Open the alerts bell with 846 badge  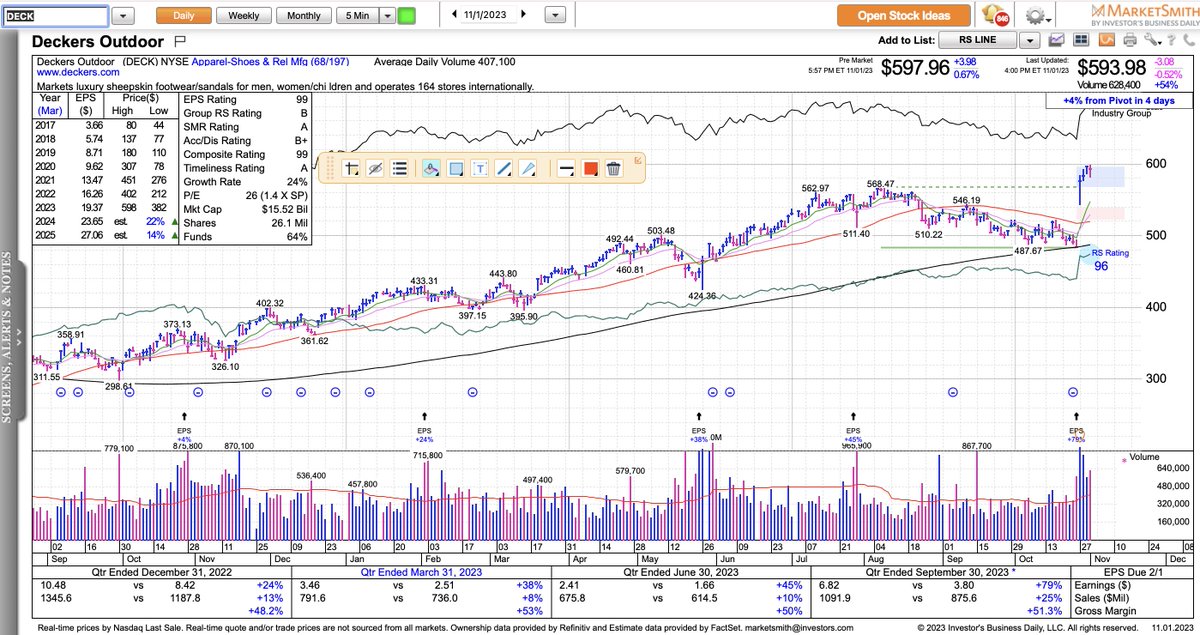[994, 15]
